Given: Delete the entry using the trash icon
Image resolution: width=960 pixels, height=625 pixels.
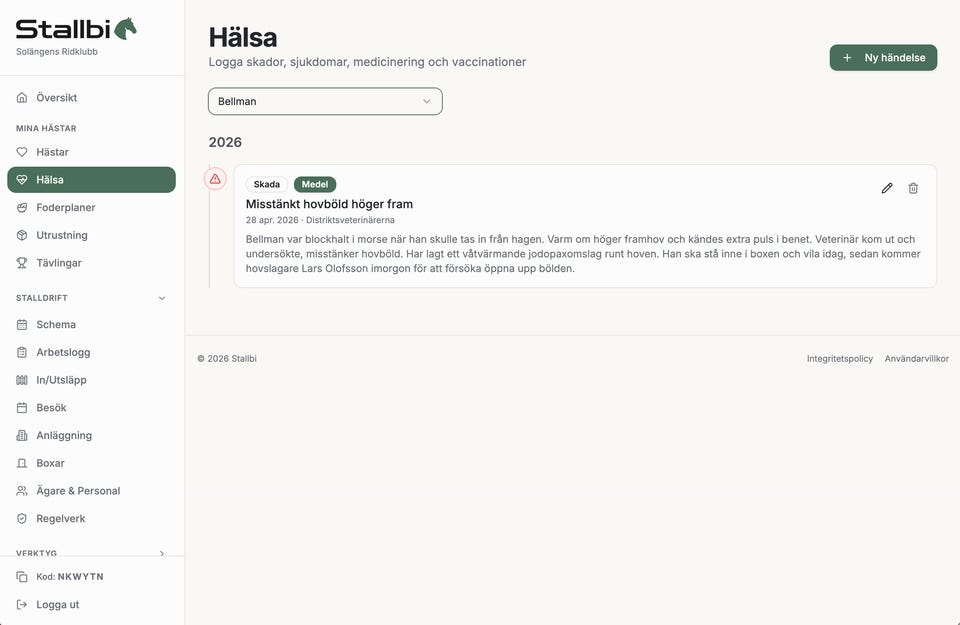Looking at the screenshot, I should (913, 188).
